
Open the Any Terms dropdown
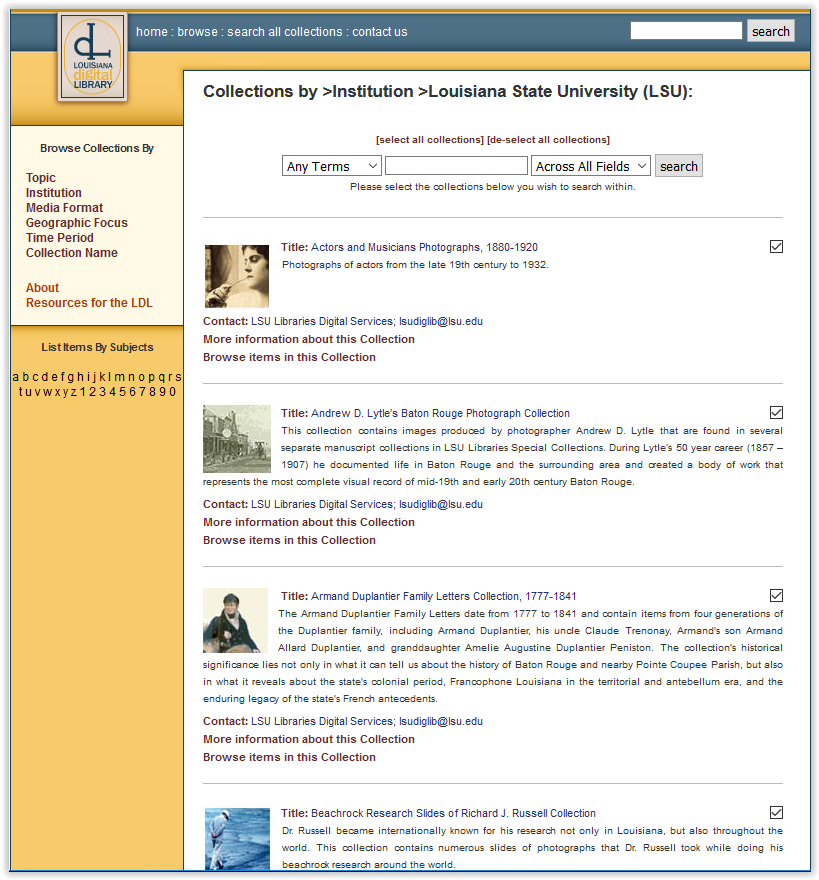332,166
